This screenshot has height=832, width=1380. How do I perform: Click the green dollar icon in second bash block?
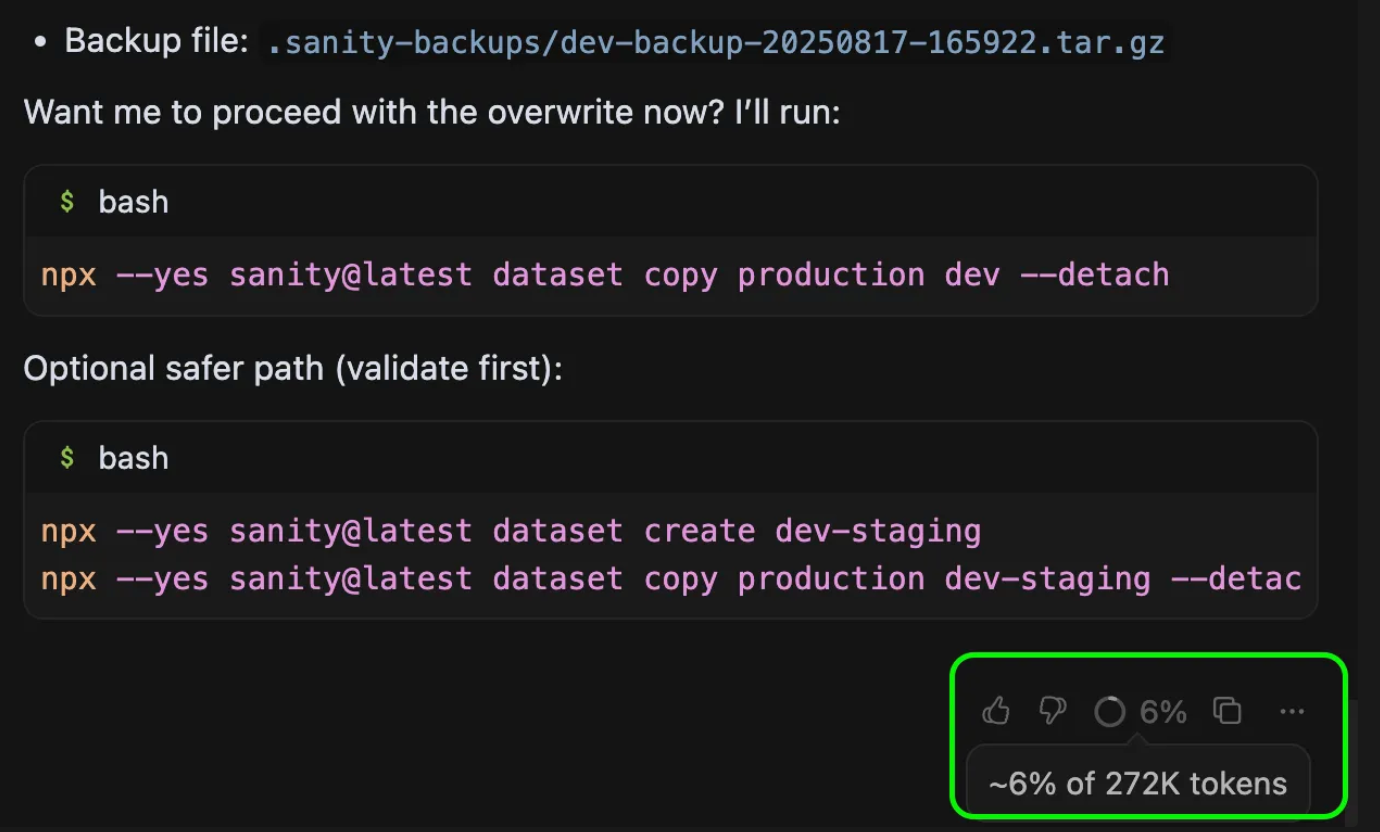click(67, 458)
